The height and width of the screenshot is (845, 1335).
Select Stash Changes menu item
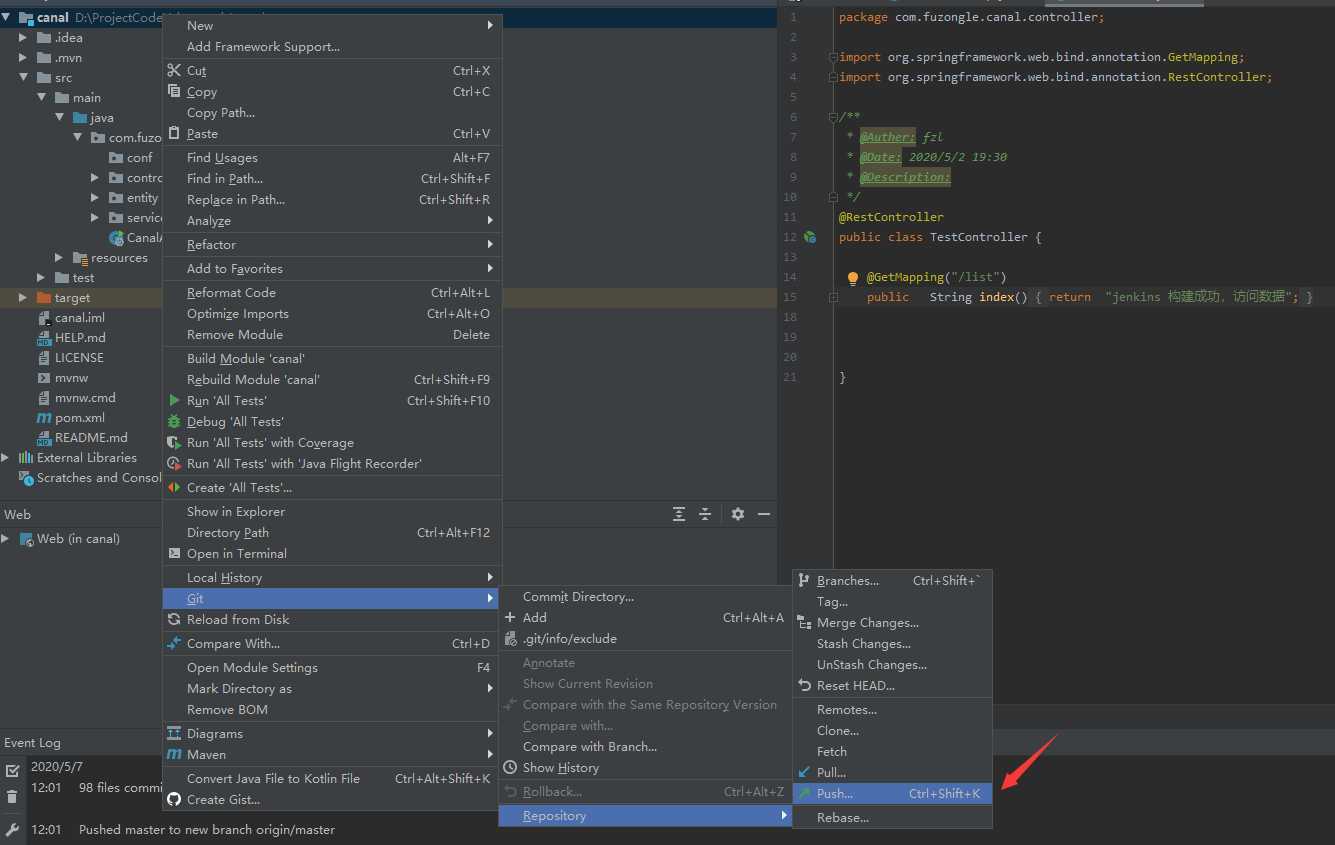[x=892, y=643]
